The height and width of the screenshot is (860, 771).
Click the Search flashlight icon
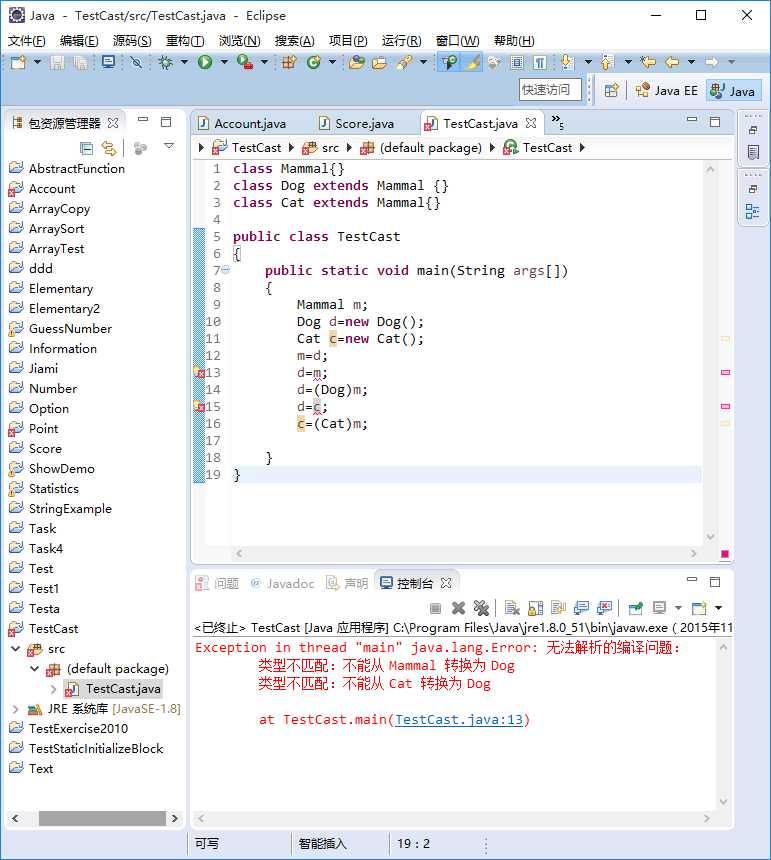coord(404,63)
